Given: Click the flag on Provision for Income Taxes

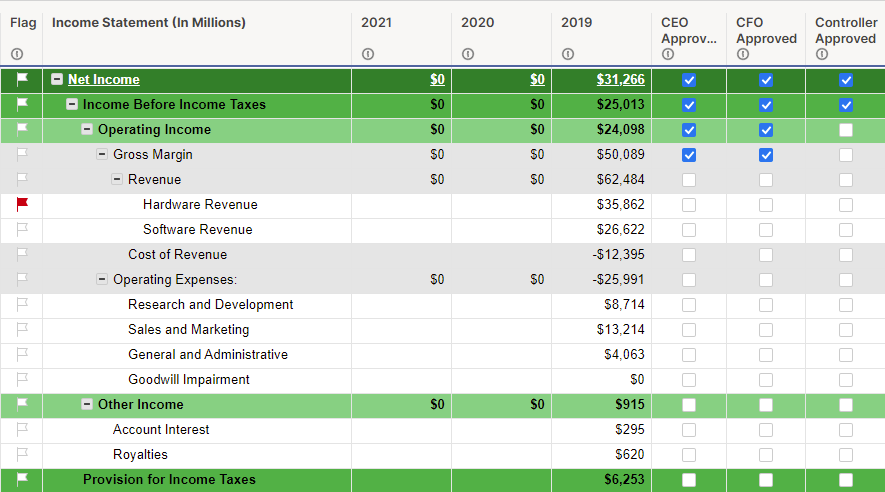Looking at the screenshot, I should tap(22, 479).
